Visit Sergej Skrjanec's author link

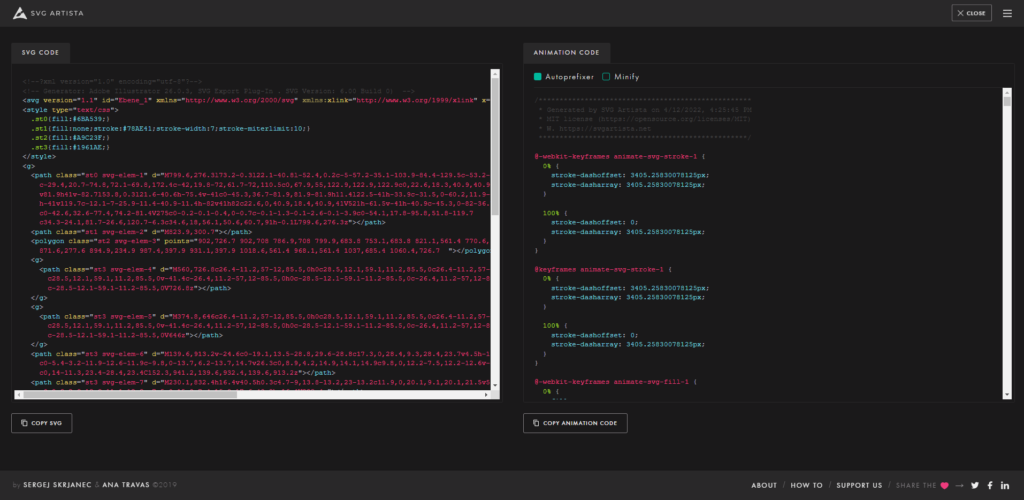[59, 485]
